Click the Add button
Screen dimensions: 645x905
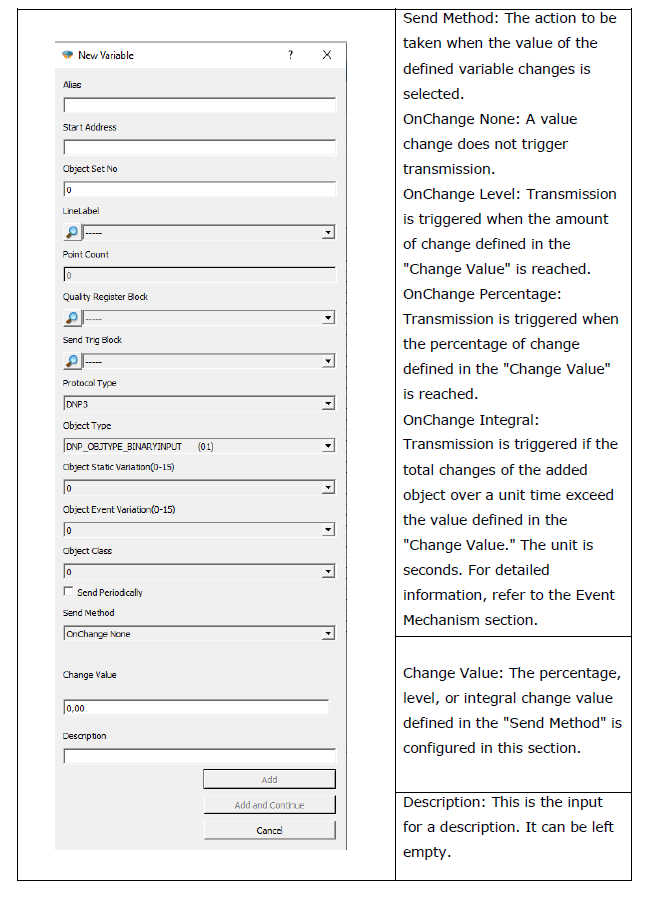[269, 779]
